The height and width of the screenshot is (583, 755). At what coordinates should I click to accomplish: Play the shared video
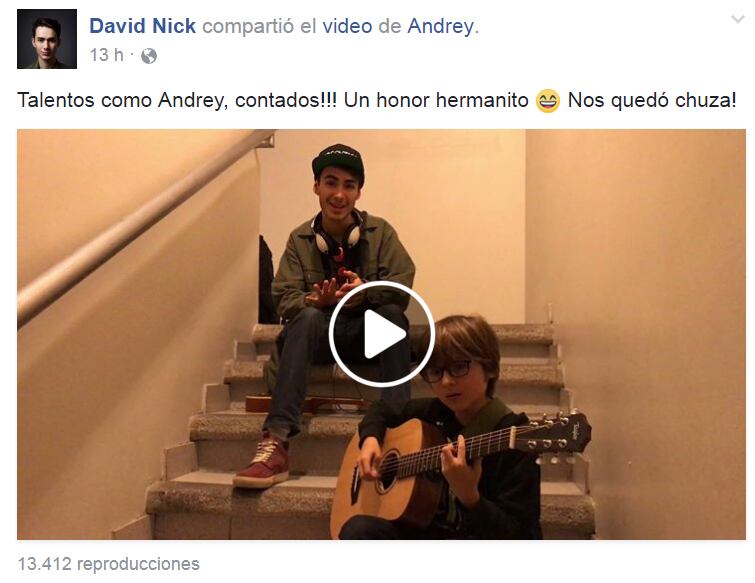(x=382, y=334)
